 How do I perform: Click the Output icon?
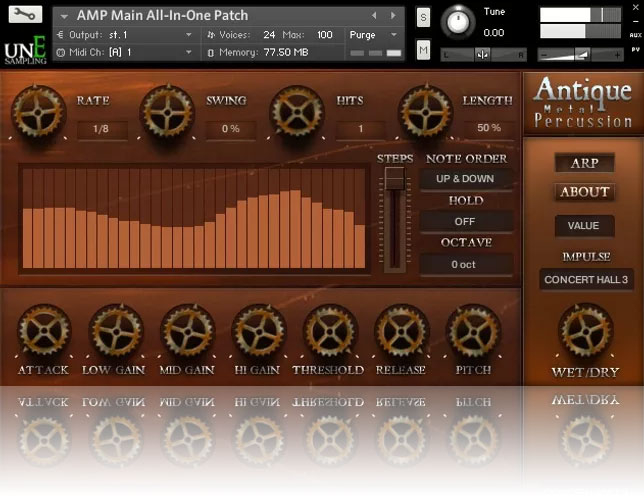click(60, 35)
